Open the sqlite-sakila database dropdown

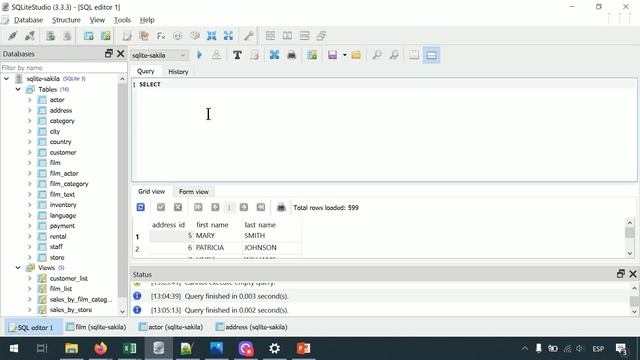[x=159, y=55]
